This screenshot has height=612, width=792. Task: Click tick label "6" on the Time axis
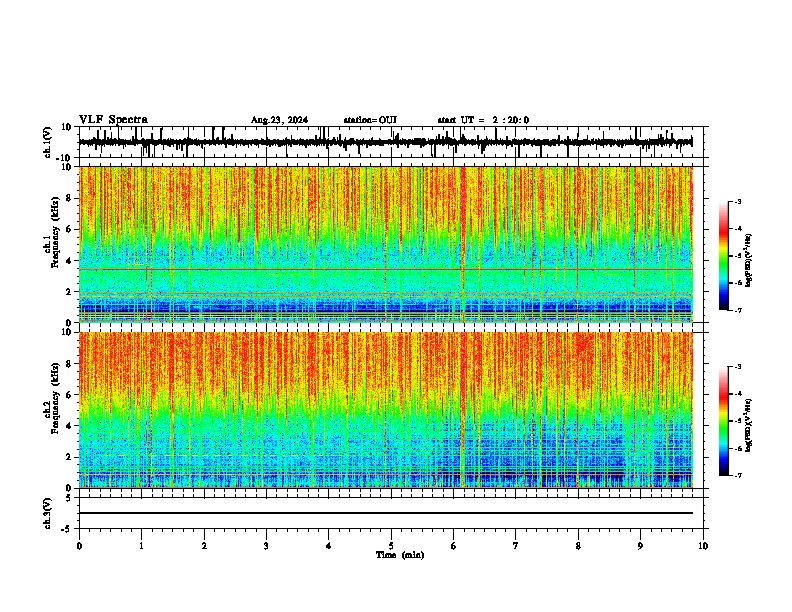[x=454, y=546]
